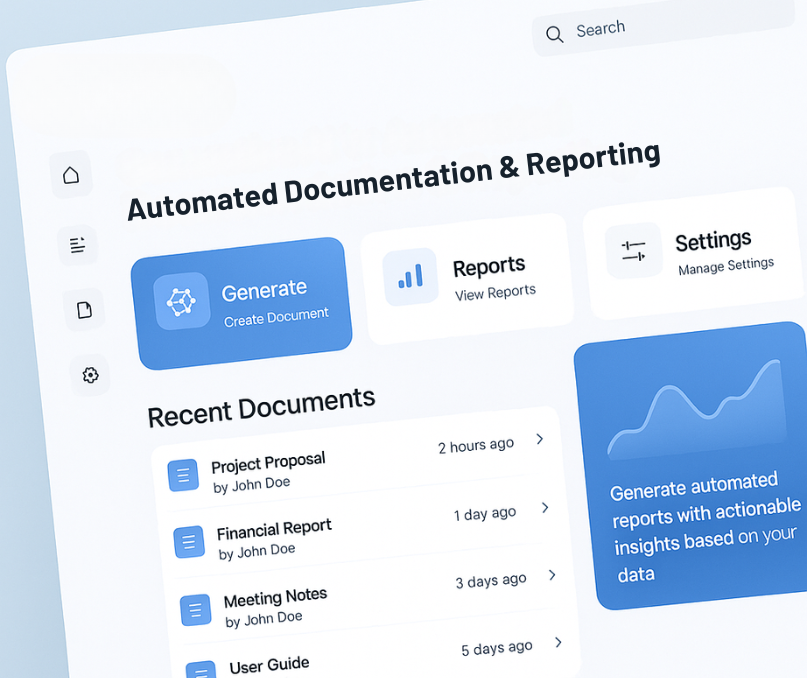Open the Home sidebar icon

(x=71, y=175)
